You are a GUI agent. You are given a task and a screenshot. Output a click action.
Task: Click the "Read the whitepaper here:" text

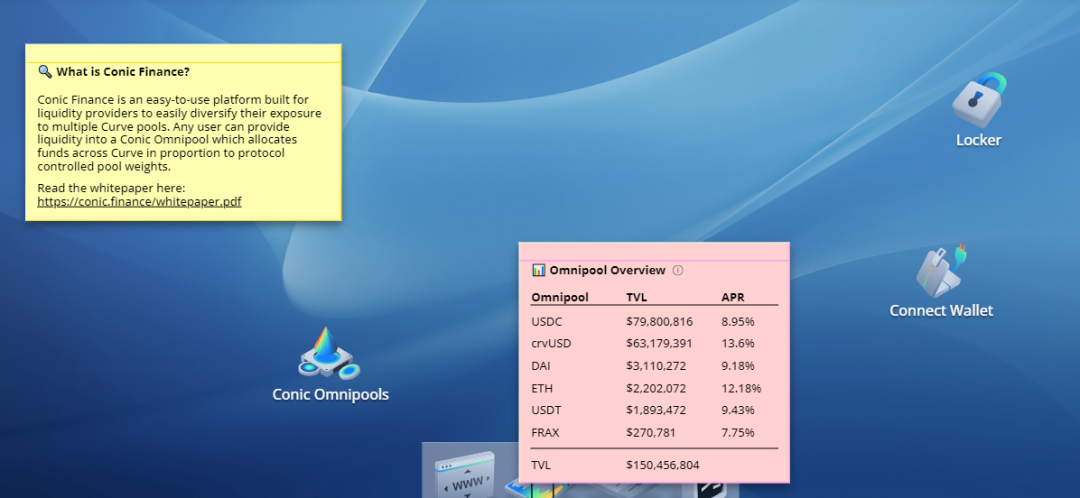click(x=111, y=188)
